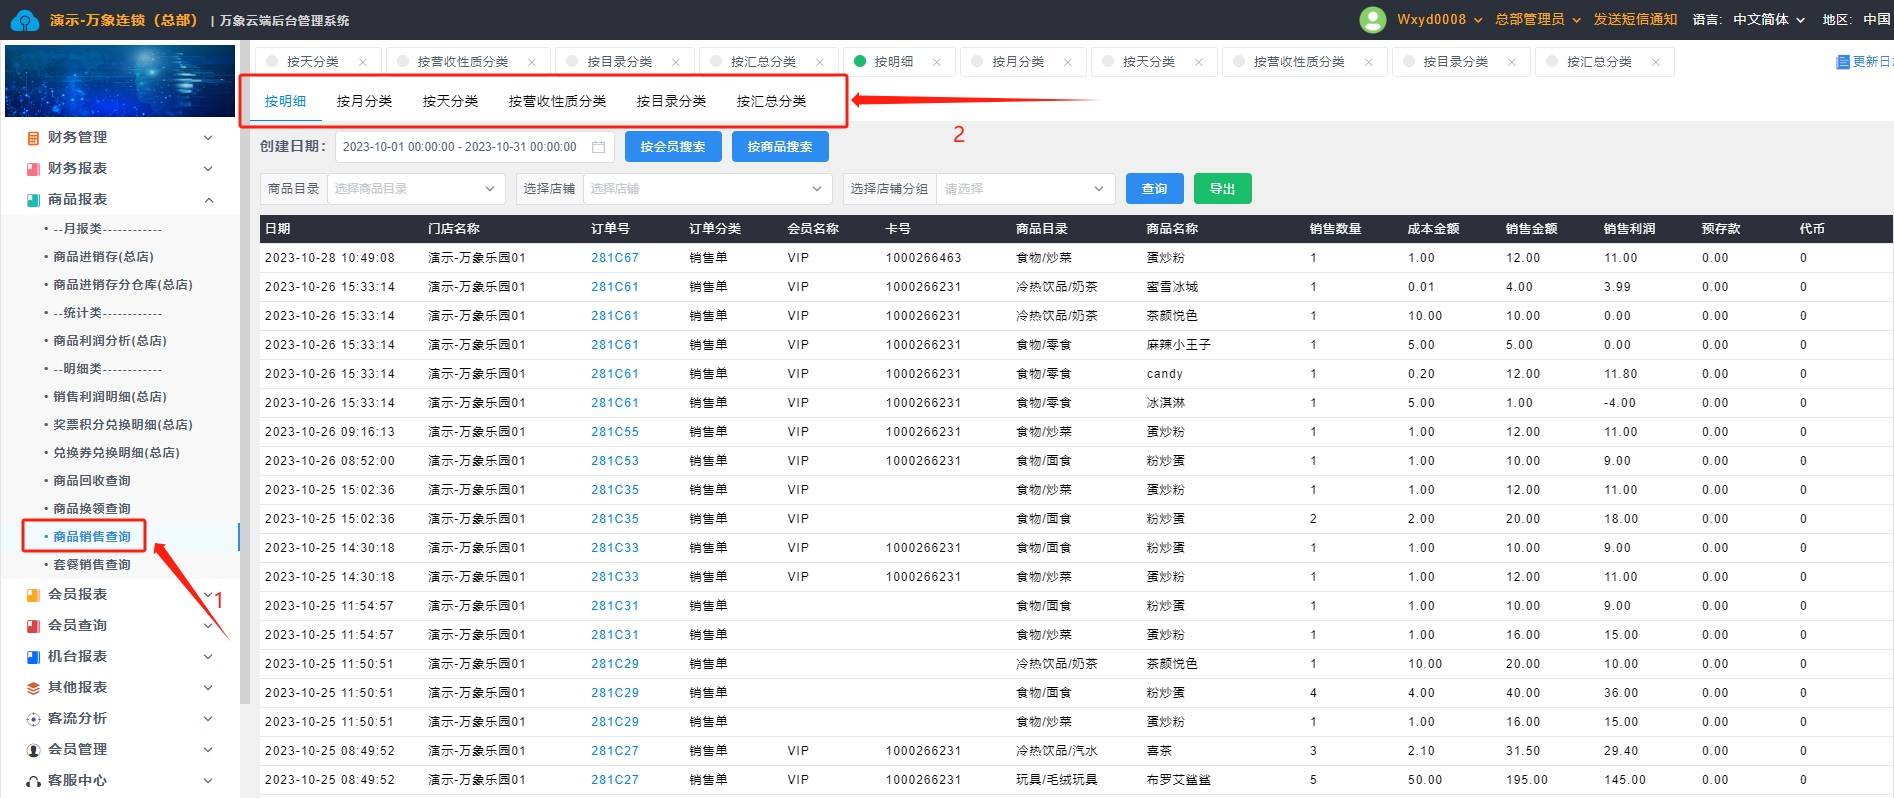Click the 客流分析 sidebar icon

33,719
